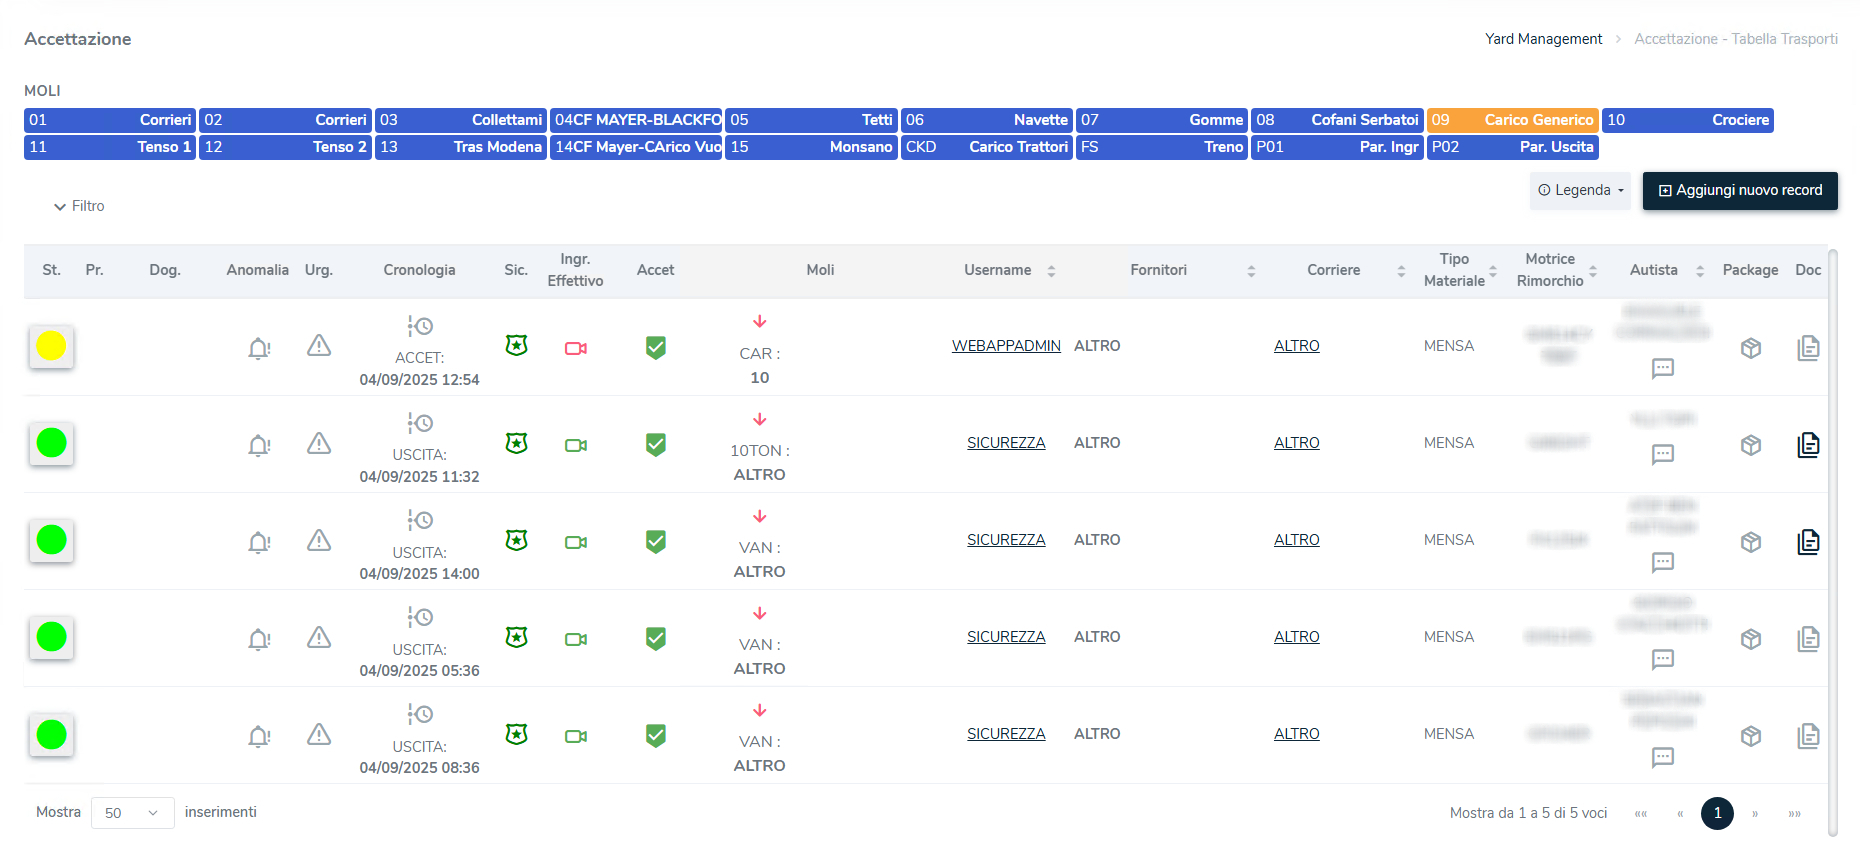The width and height of the screenshot is (1860, 853).
Task: Click the red camera icon in first row
Action: click(x=576, y=348)
